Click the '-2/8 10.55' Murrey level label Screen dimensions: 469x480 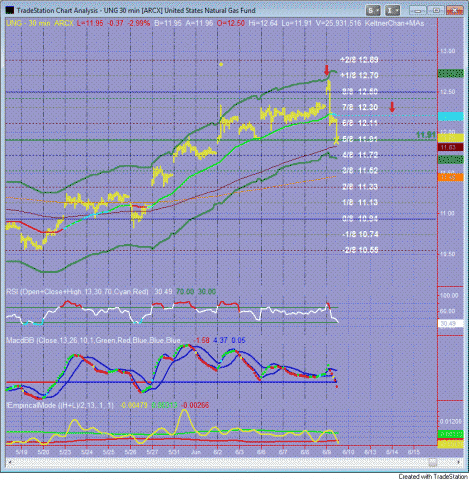360,250
